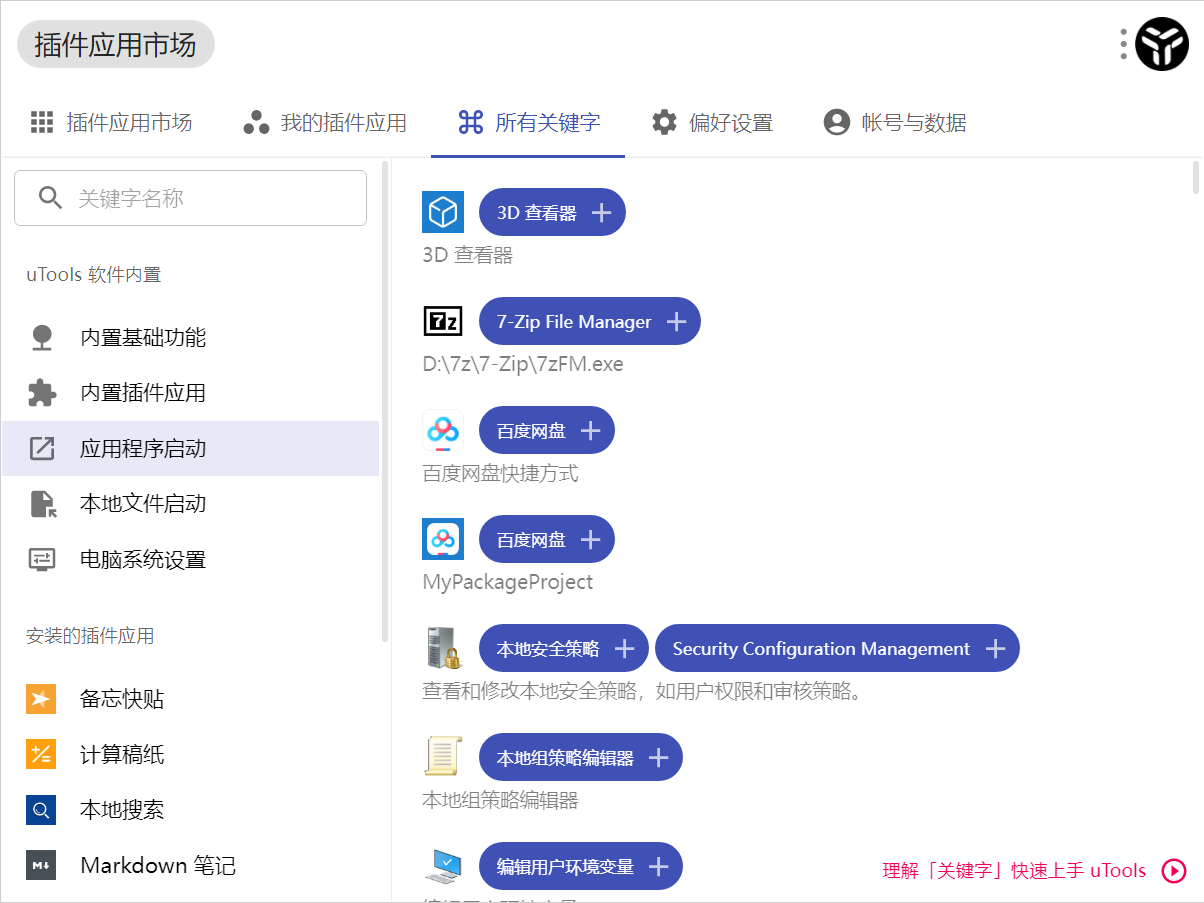The height and width of the screenshot is (903, 1204).
Task: Open the 百度网盘 shortcut icon
Action: [x=442, y=429]
